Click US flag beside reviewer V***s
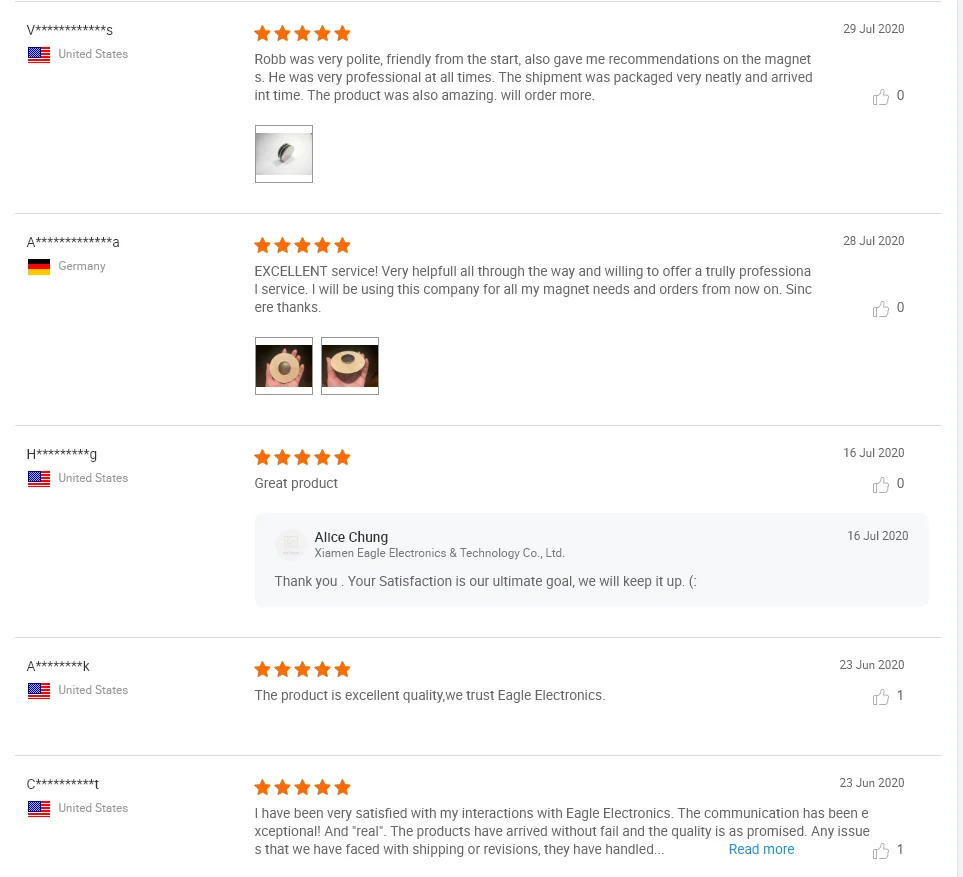The width and height of the screenshot is (963, 877). [x=39, y=55]
